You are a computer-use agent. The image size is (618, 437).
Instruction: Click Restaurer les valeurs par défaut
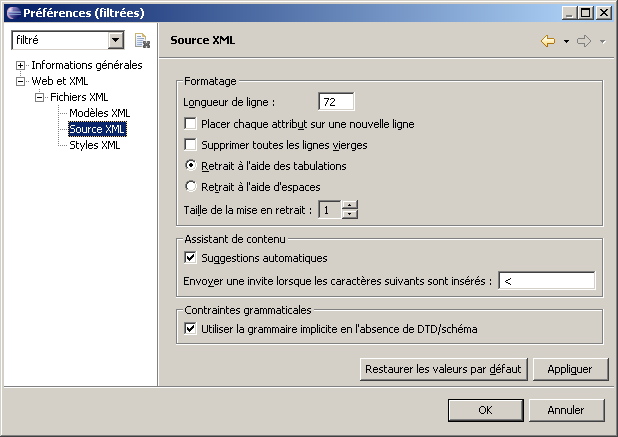coord(443,369)
